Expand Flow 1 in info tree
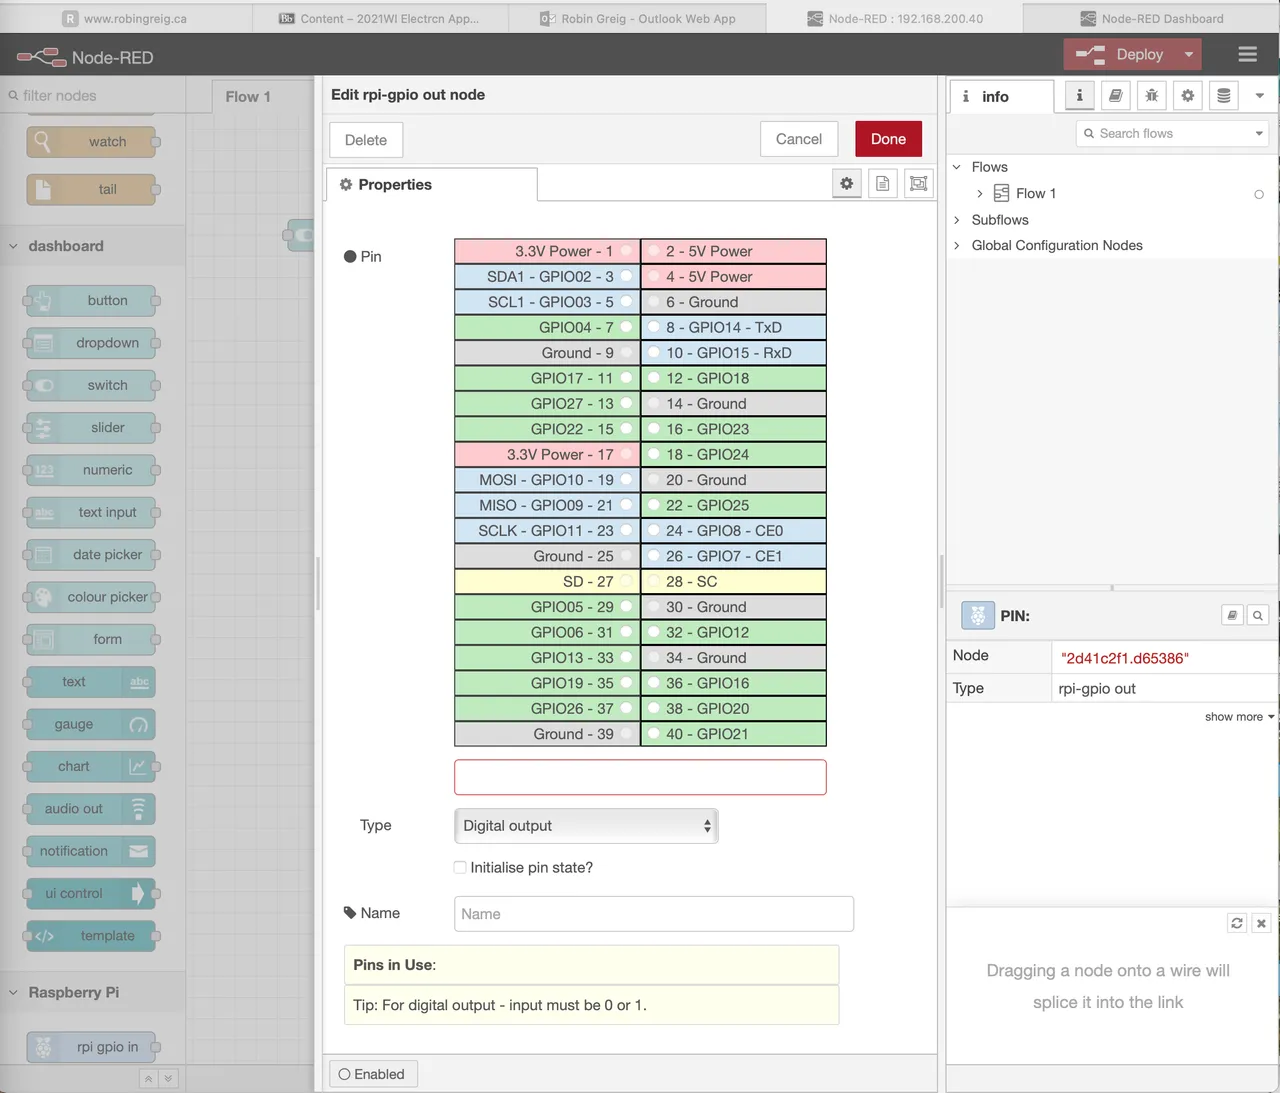Screen dimensions: 1280x1093 (980, 193)
